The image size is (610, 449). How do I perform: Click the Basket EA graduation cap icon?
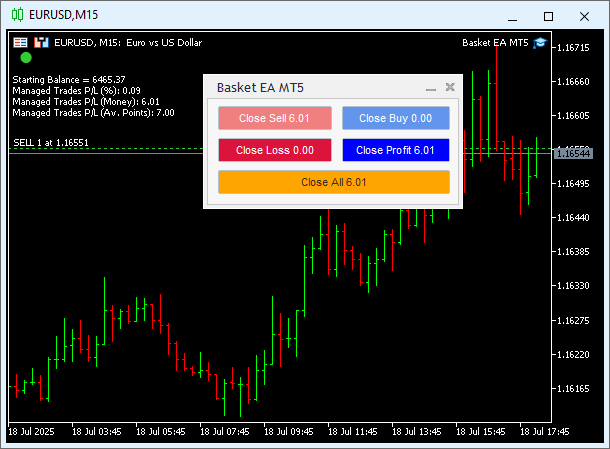click(540, 42)
